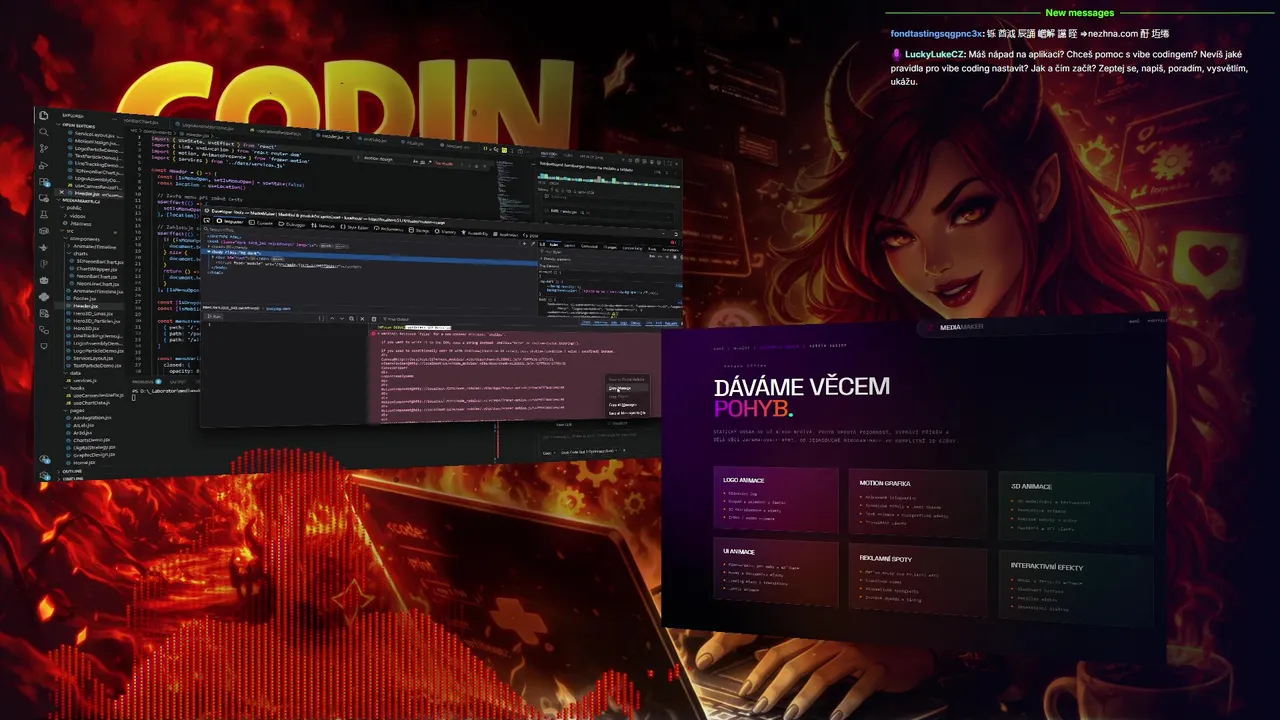Open Run and Debug in VS Code activity bar

[x=43, y=164]
